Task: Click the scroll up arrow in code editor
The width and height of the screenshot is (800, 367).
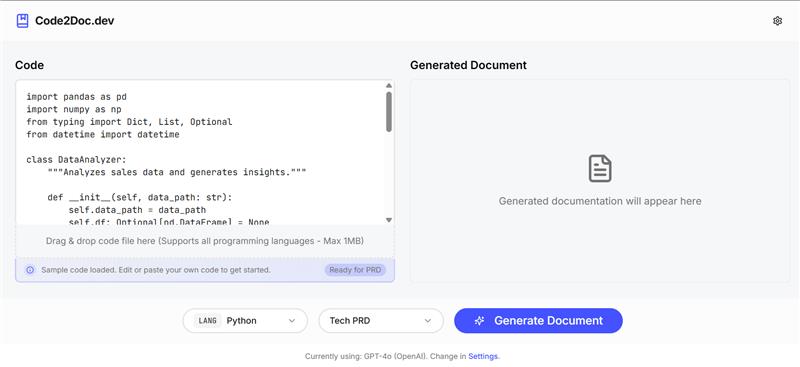Action: 389,86
